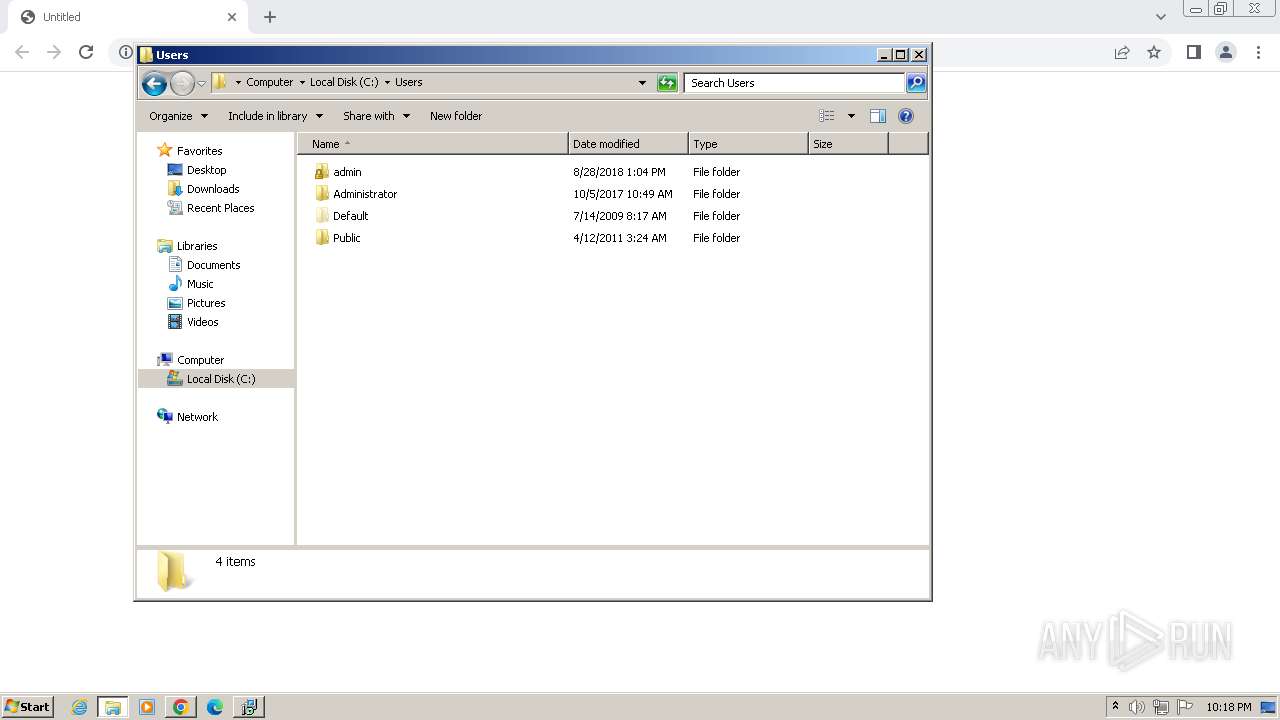Click the folder icon in address bar

[x=219, y=82]
